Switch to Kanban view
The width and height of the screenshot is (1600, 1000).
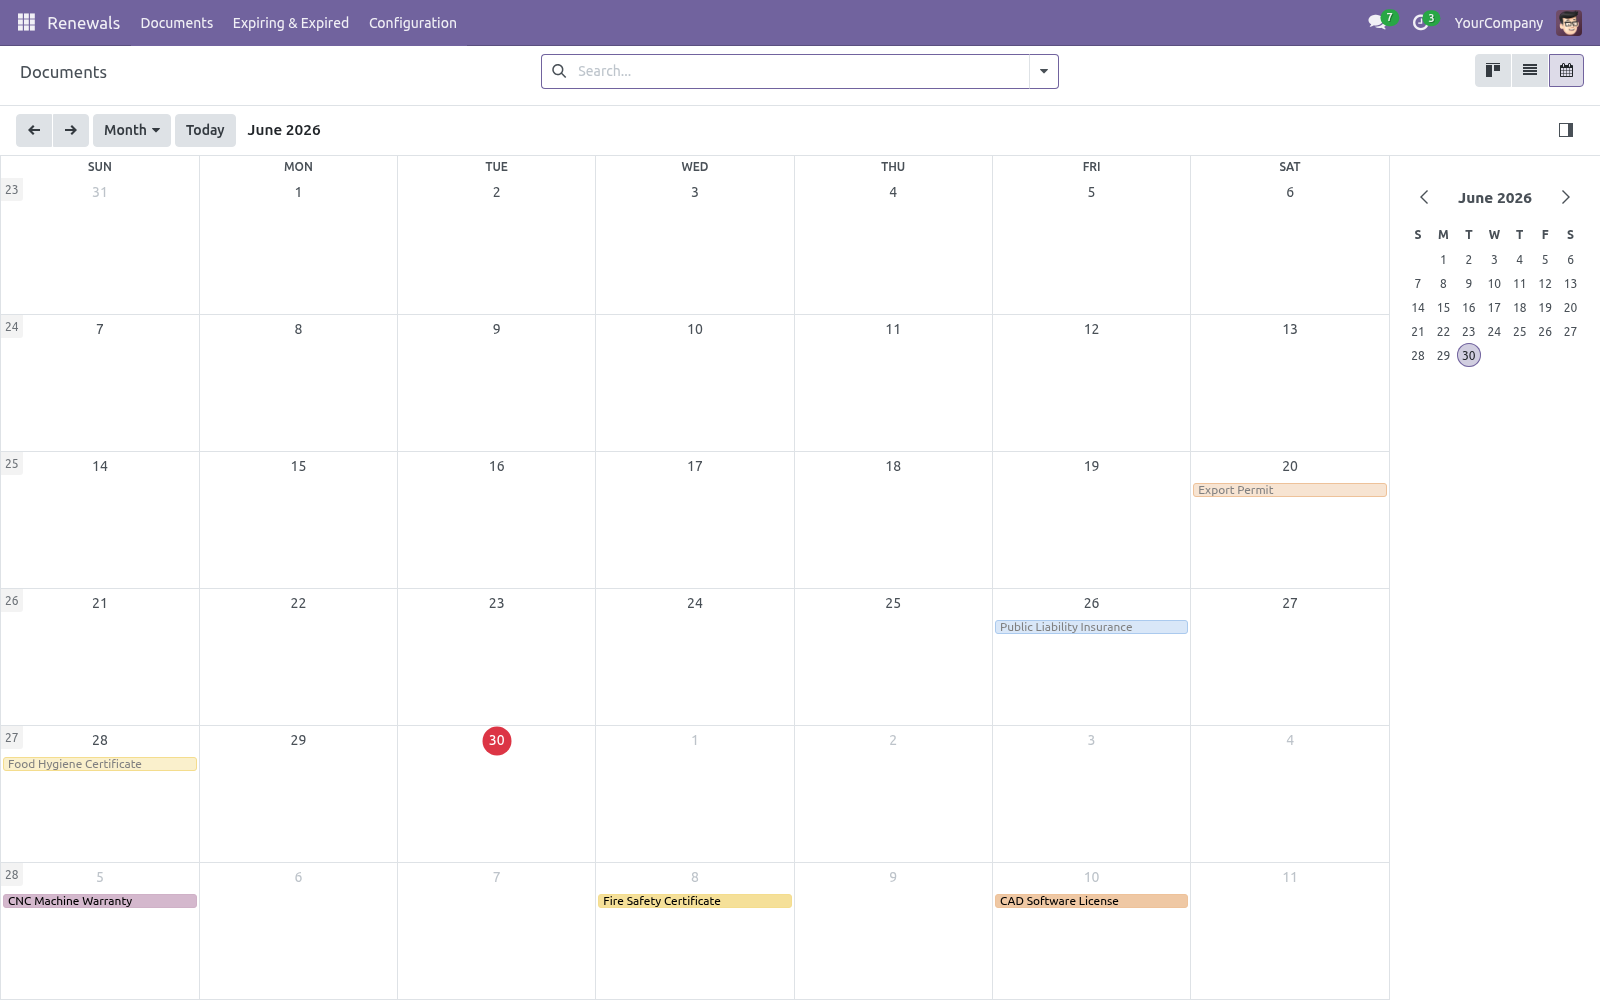pos(1493,70)
